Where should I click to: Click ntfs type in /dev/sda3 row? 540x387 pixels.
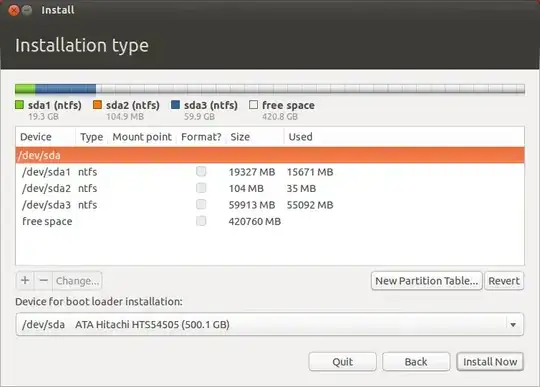87,205
